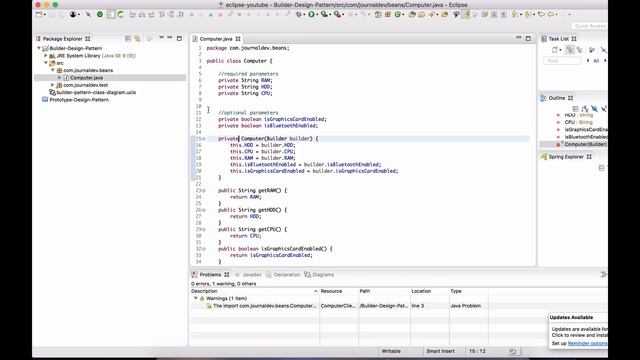Collapse the Builder-Design-Pattern project node
This screenshot has width=640, height=360.
tap(39, 48)
